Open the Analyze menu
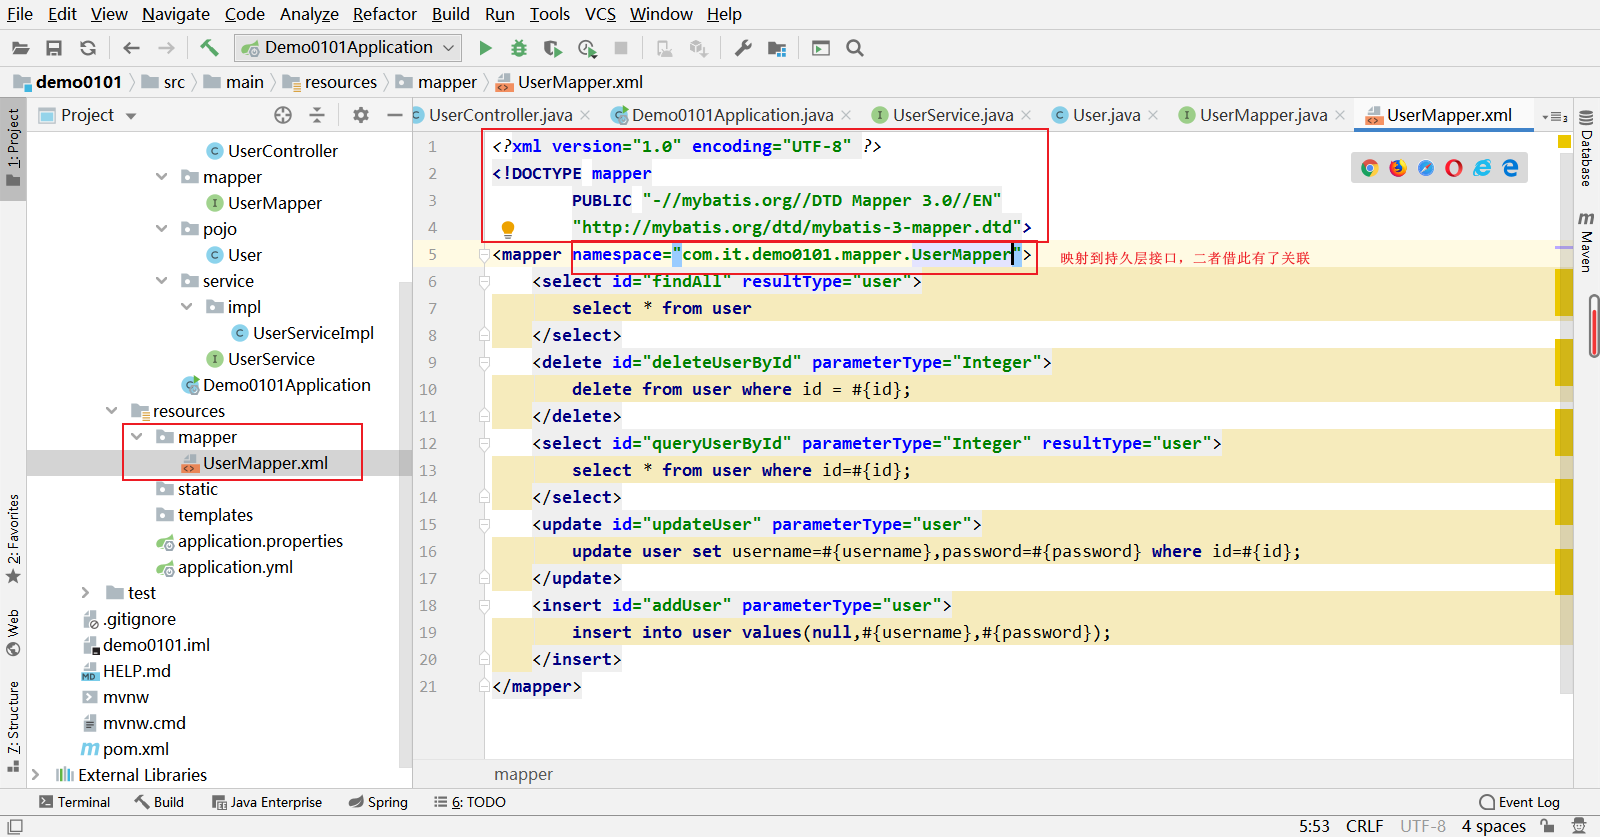Screen dimensions: 1600x837 click(309, 14)
